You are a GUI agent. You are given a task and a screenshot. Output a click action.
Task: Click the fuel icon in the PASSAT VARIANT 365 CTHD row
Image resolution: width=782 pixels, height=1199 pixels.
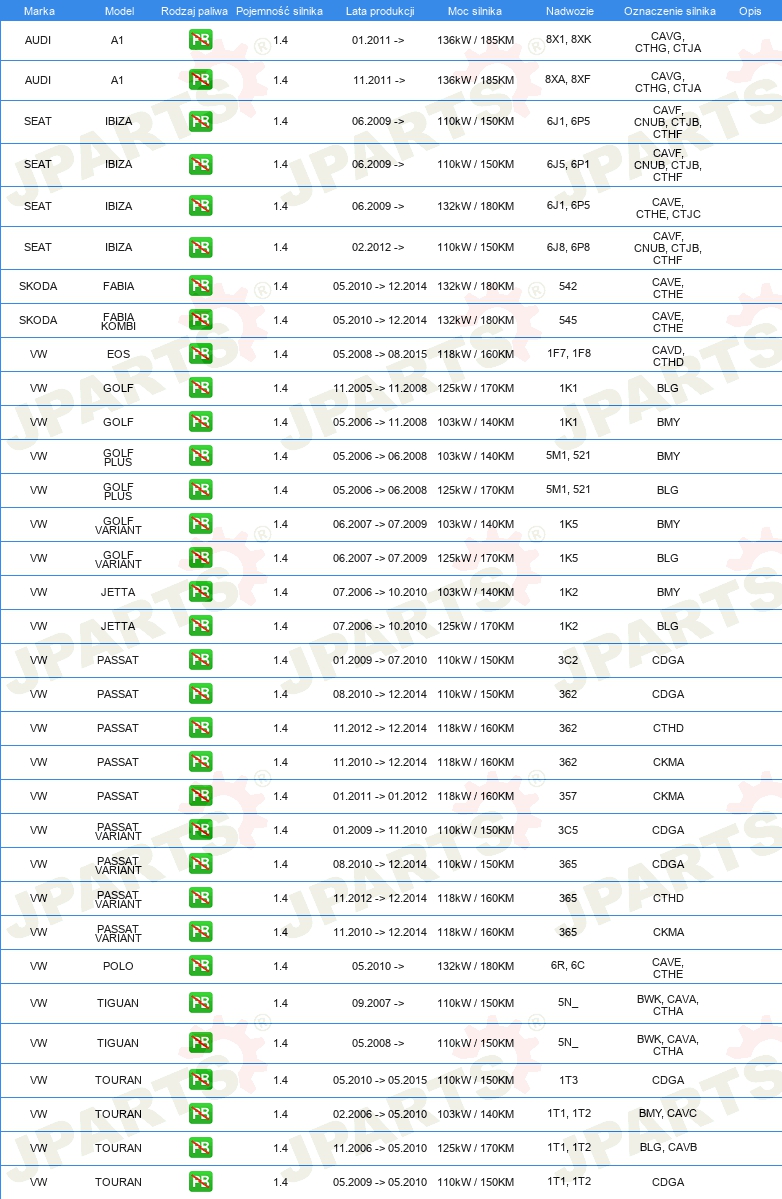[200, 898]
